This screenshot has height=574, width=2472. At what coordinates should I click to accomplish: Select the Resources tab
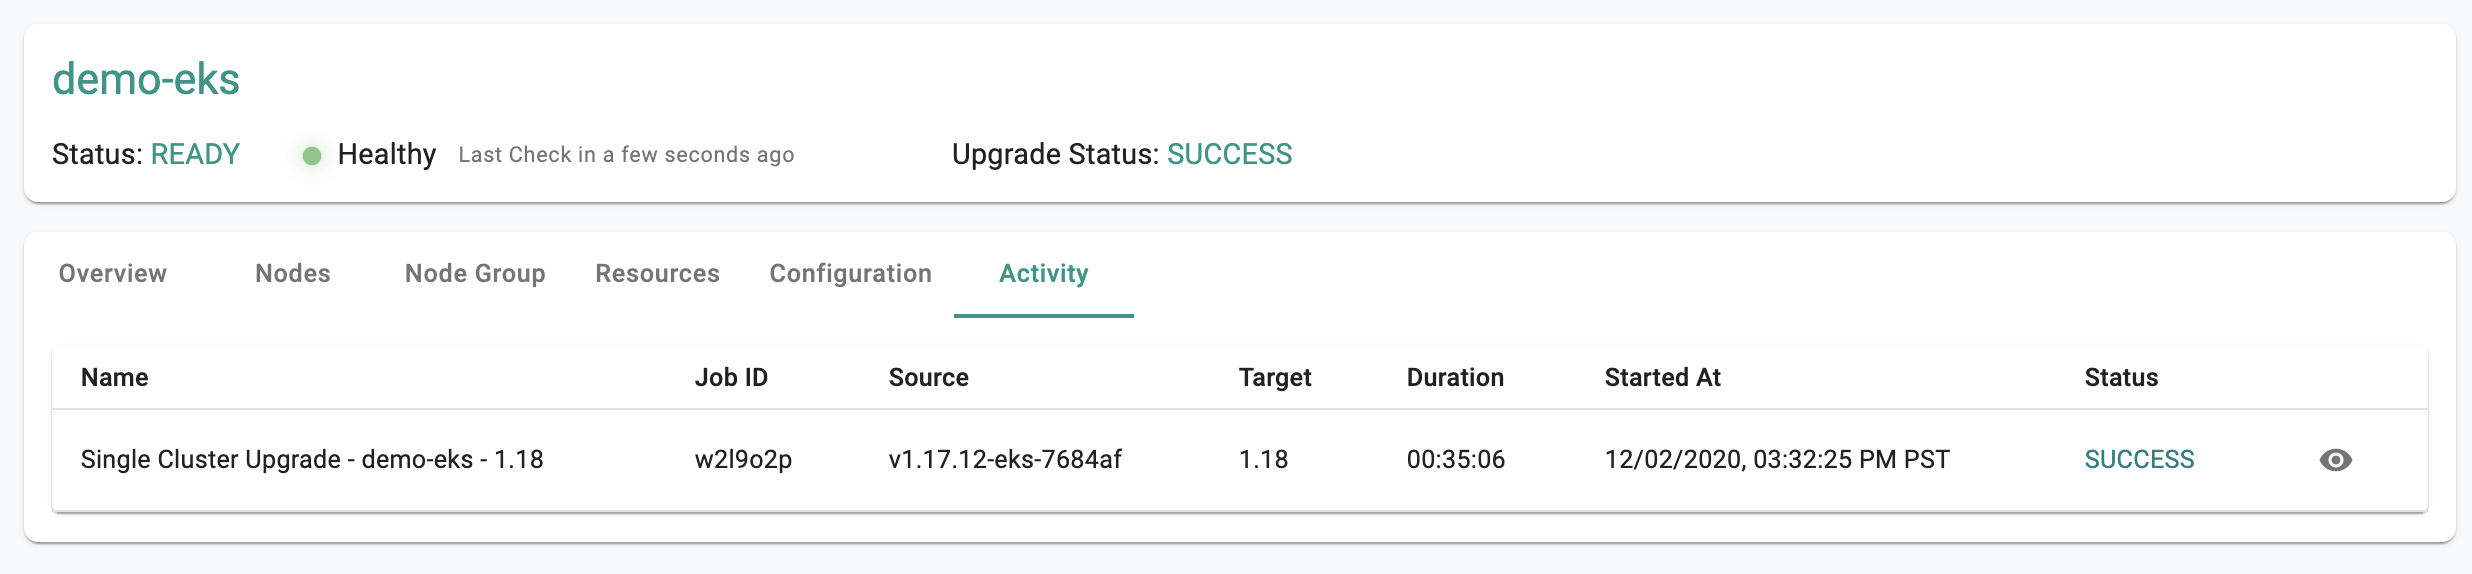[x=657, y=274]
